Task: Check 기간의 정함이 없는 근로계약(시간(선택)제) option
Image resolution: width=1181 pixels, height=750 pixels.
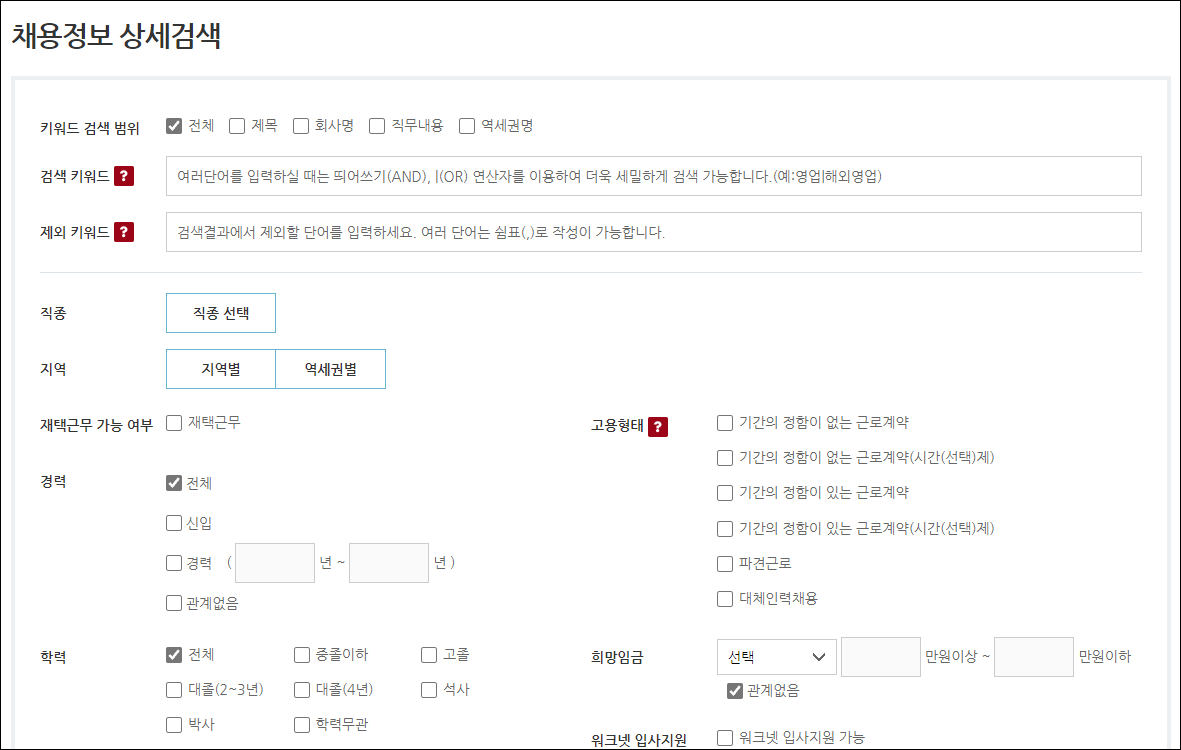Action: point(725,457)
